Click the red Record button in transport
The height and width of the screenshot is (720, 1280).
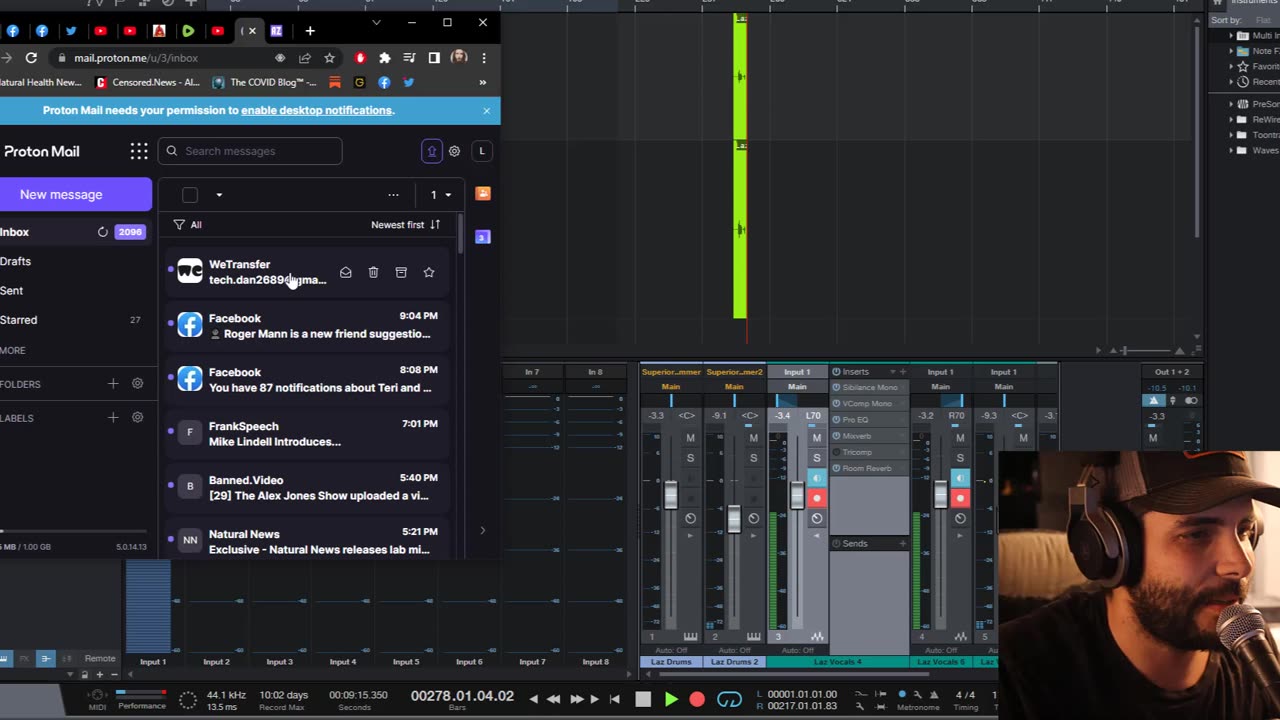pos(697,700)
